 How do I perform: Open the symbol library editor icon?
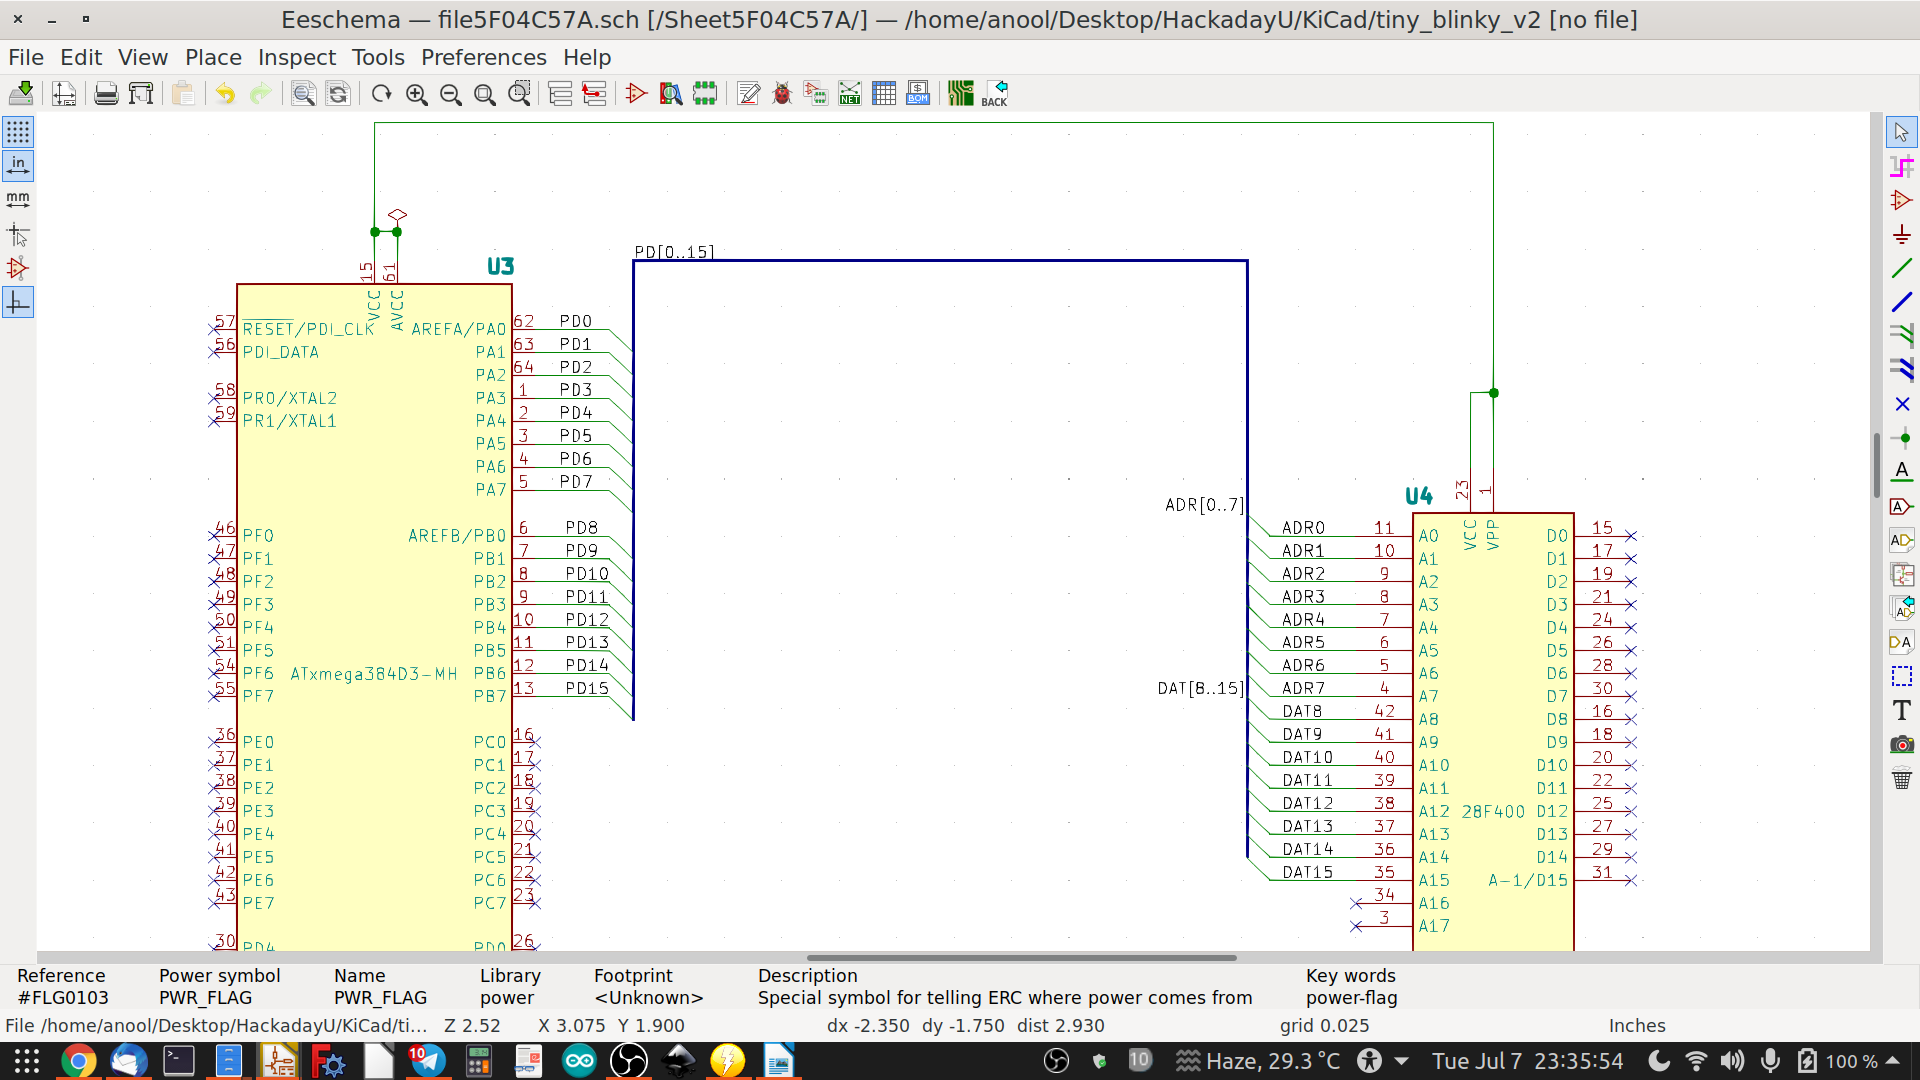(637, 94)
